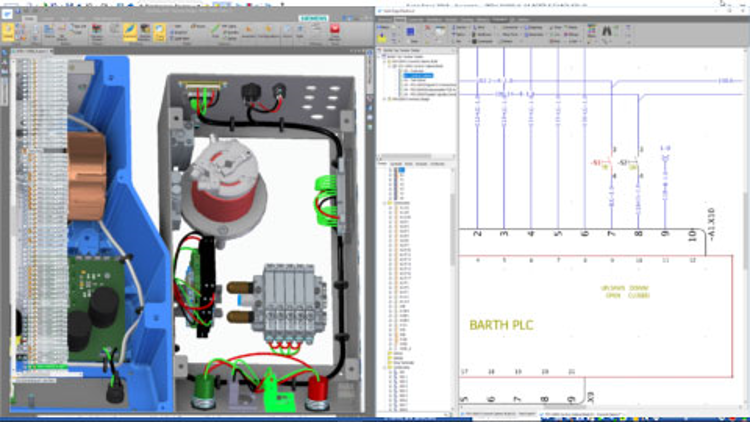Click the red coil component in the 3D view

click(x=222, y=199)
